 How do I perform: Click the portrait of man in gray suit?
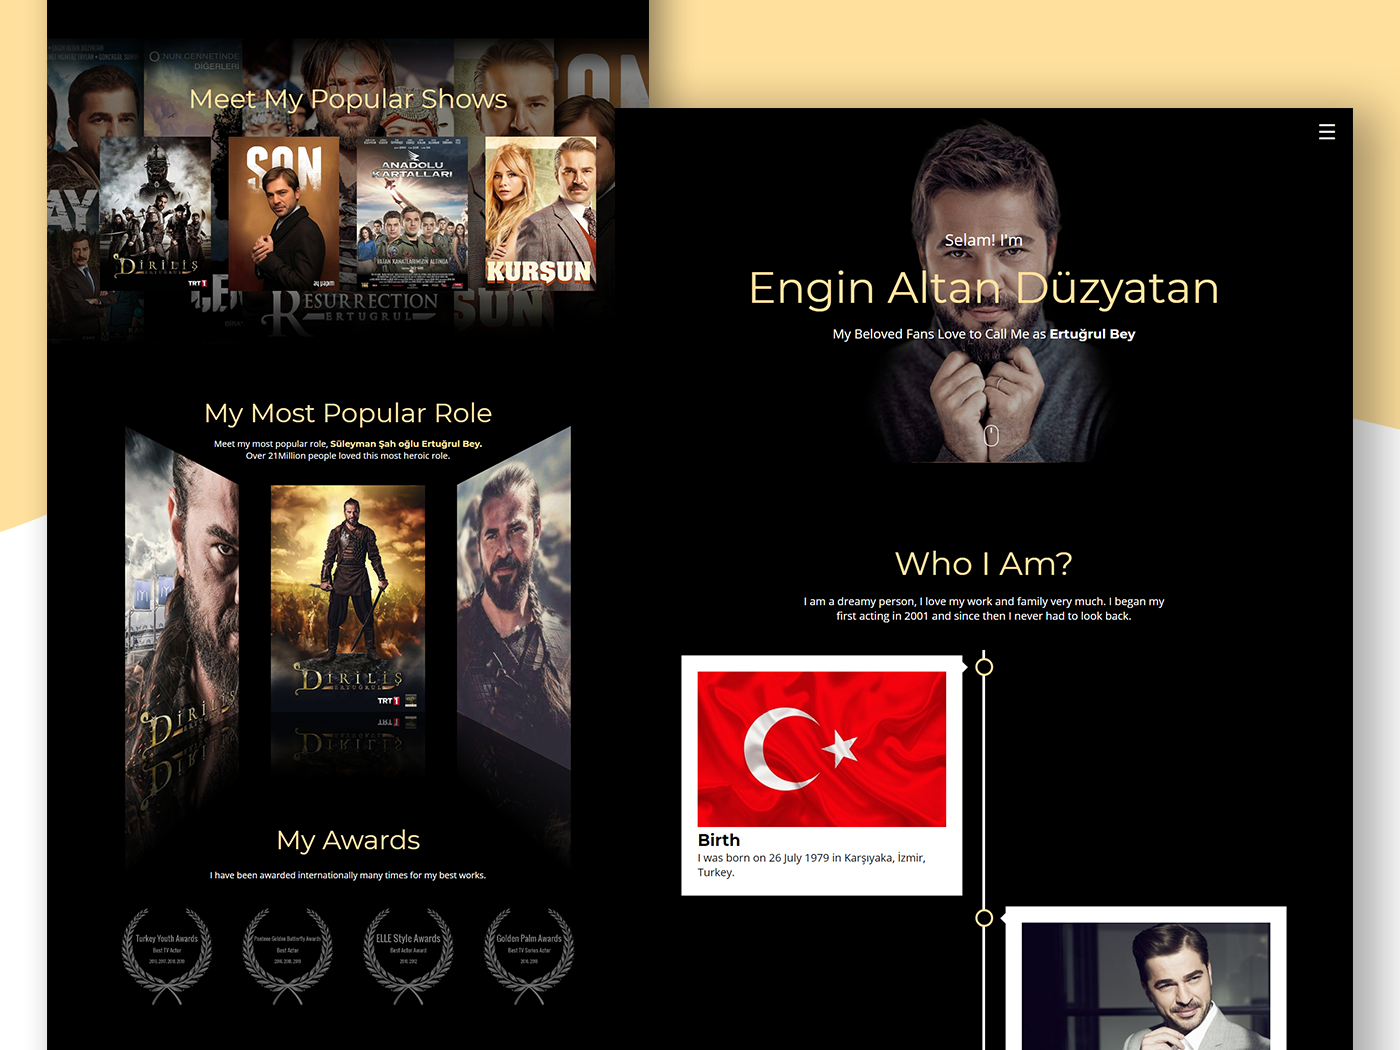pyautogui.click(x=1146, y=986)
